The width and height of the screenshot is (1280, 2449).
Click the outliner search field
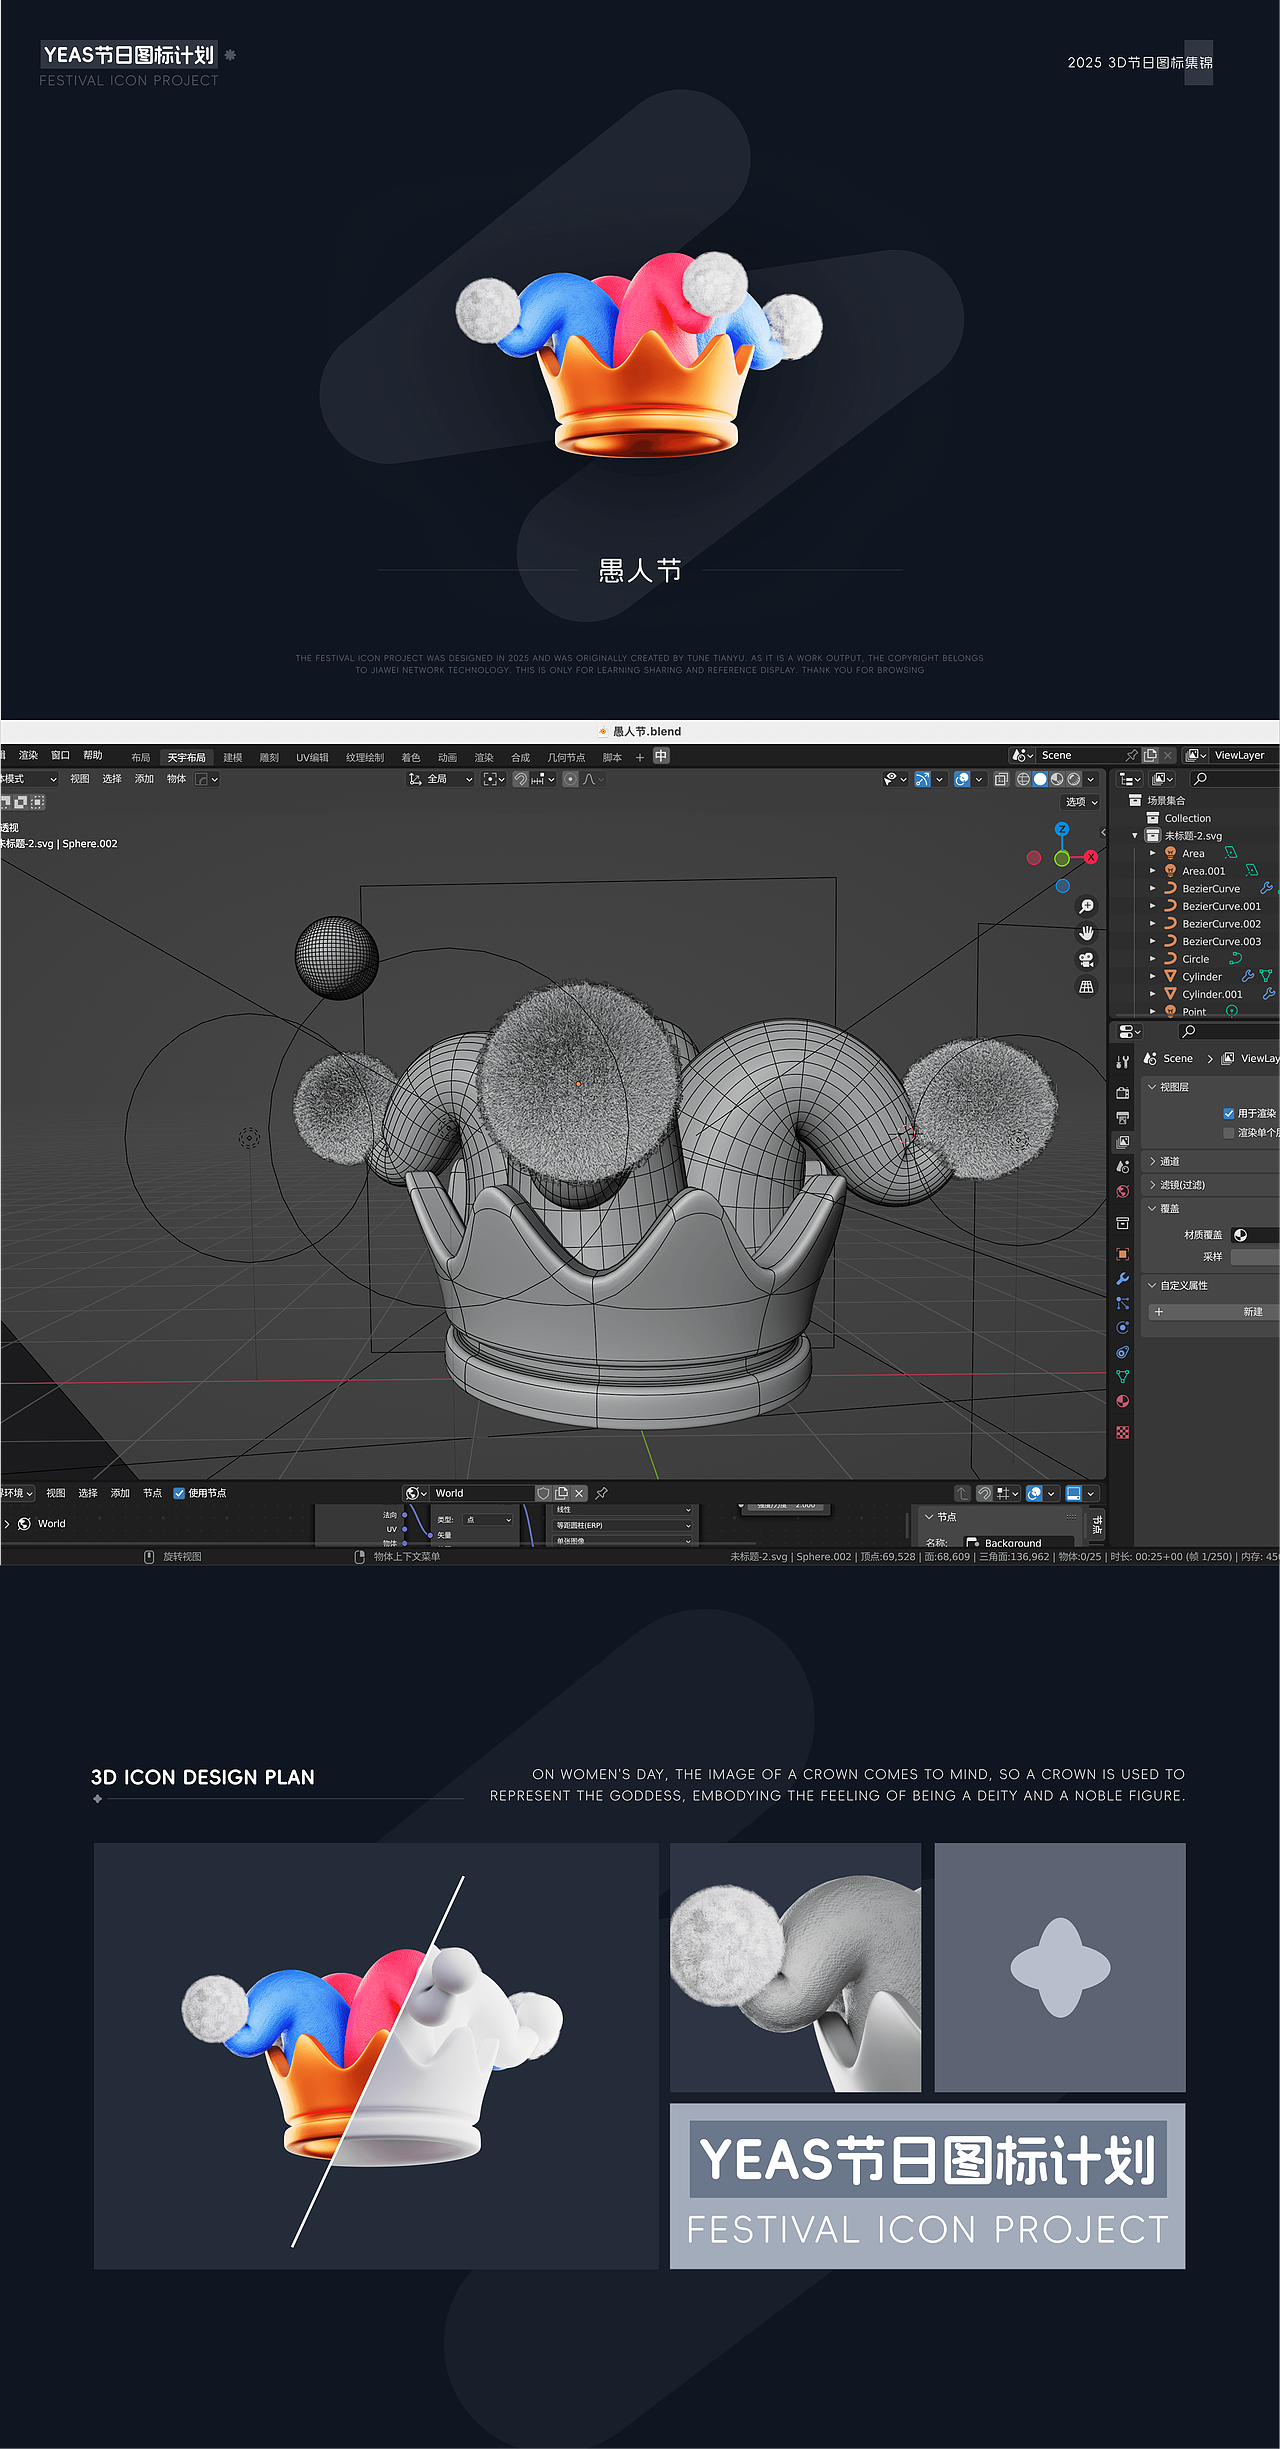(1235, 779)
